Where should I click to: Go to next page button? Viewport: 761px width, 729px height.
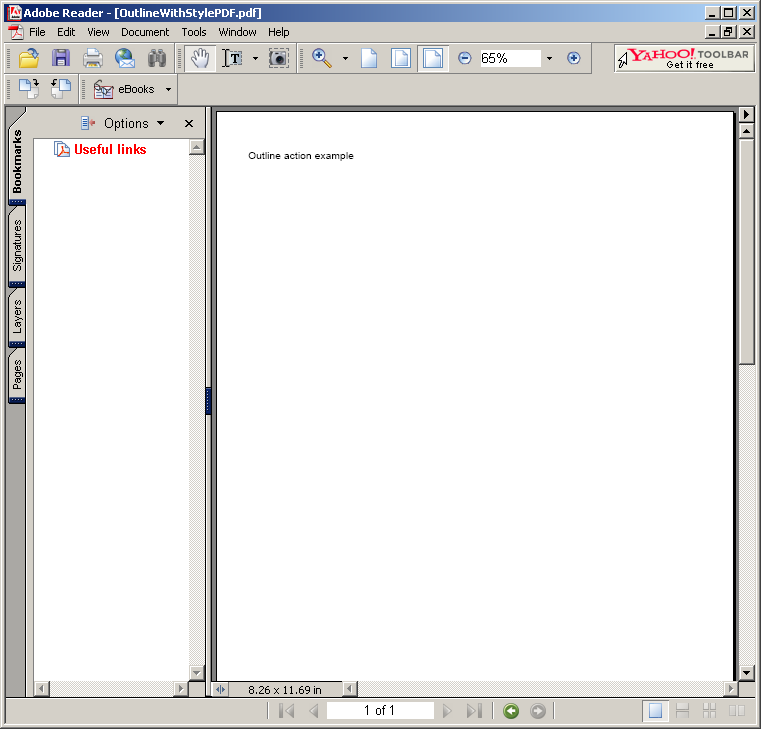(447, 711)
